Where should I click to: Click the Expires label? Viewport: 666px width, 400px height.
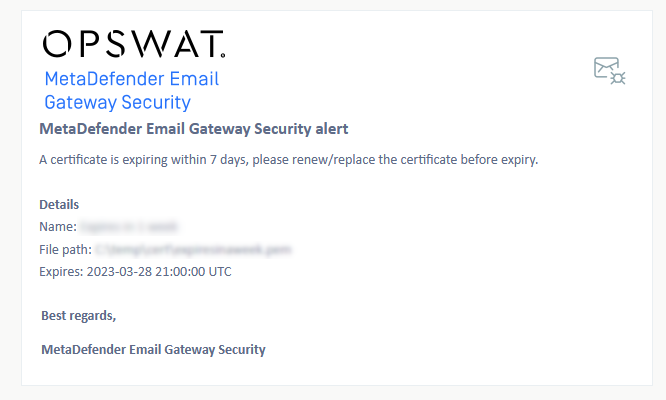click(x=61, y=272)
